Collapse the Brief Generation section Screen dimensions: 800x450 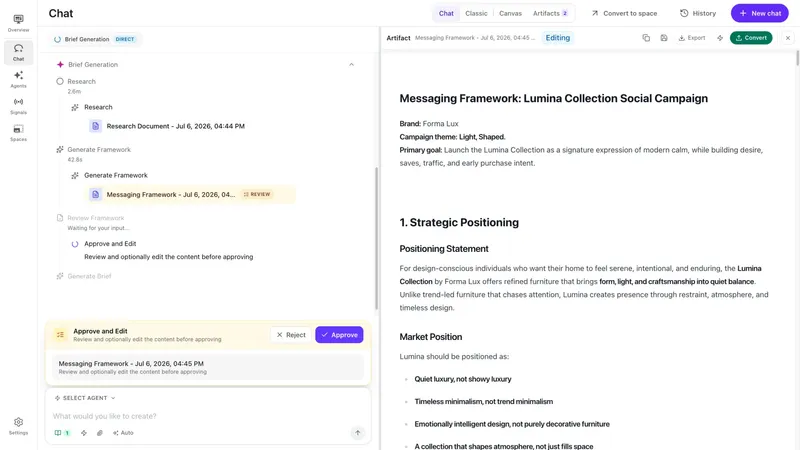click(x=352, y=64)
